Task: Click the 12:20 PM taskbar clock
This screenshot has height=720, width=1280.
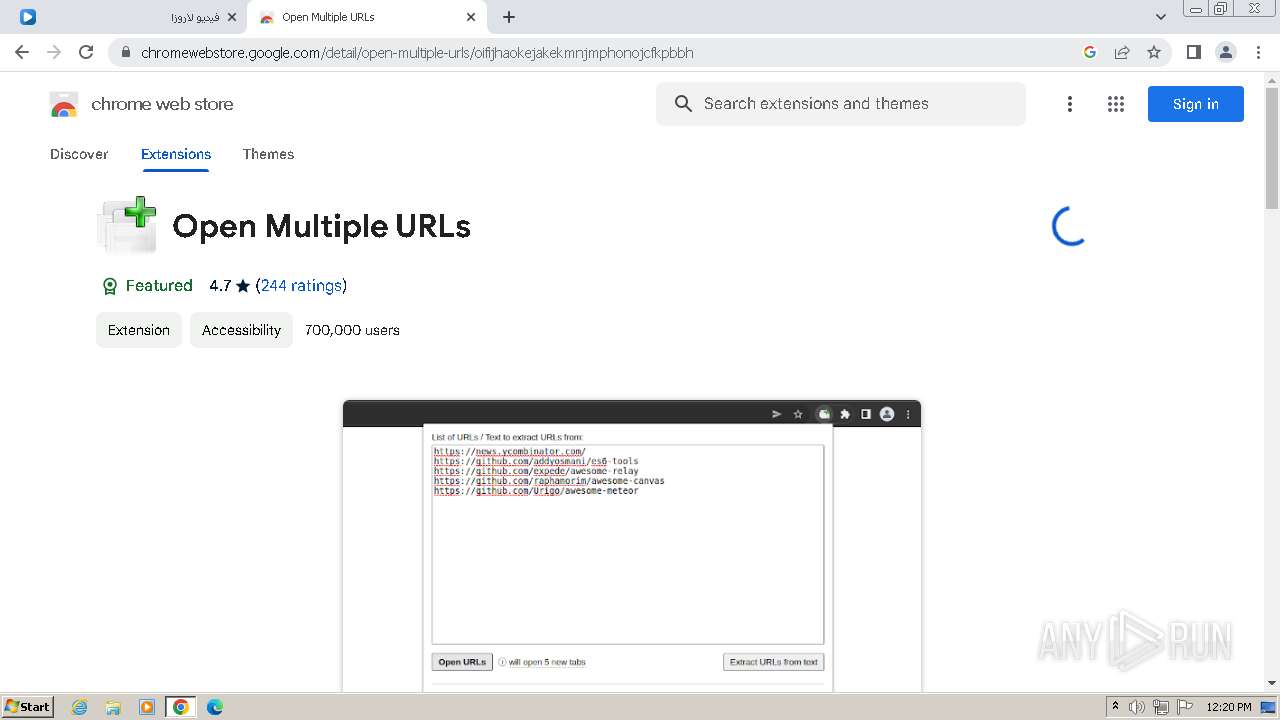Action: [1229, 707]
